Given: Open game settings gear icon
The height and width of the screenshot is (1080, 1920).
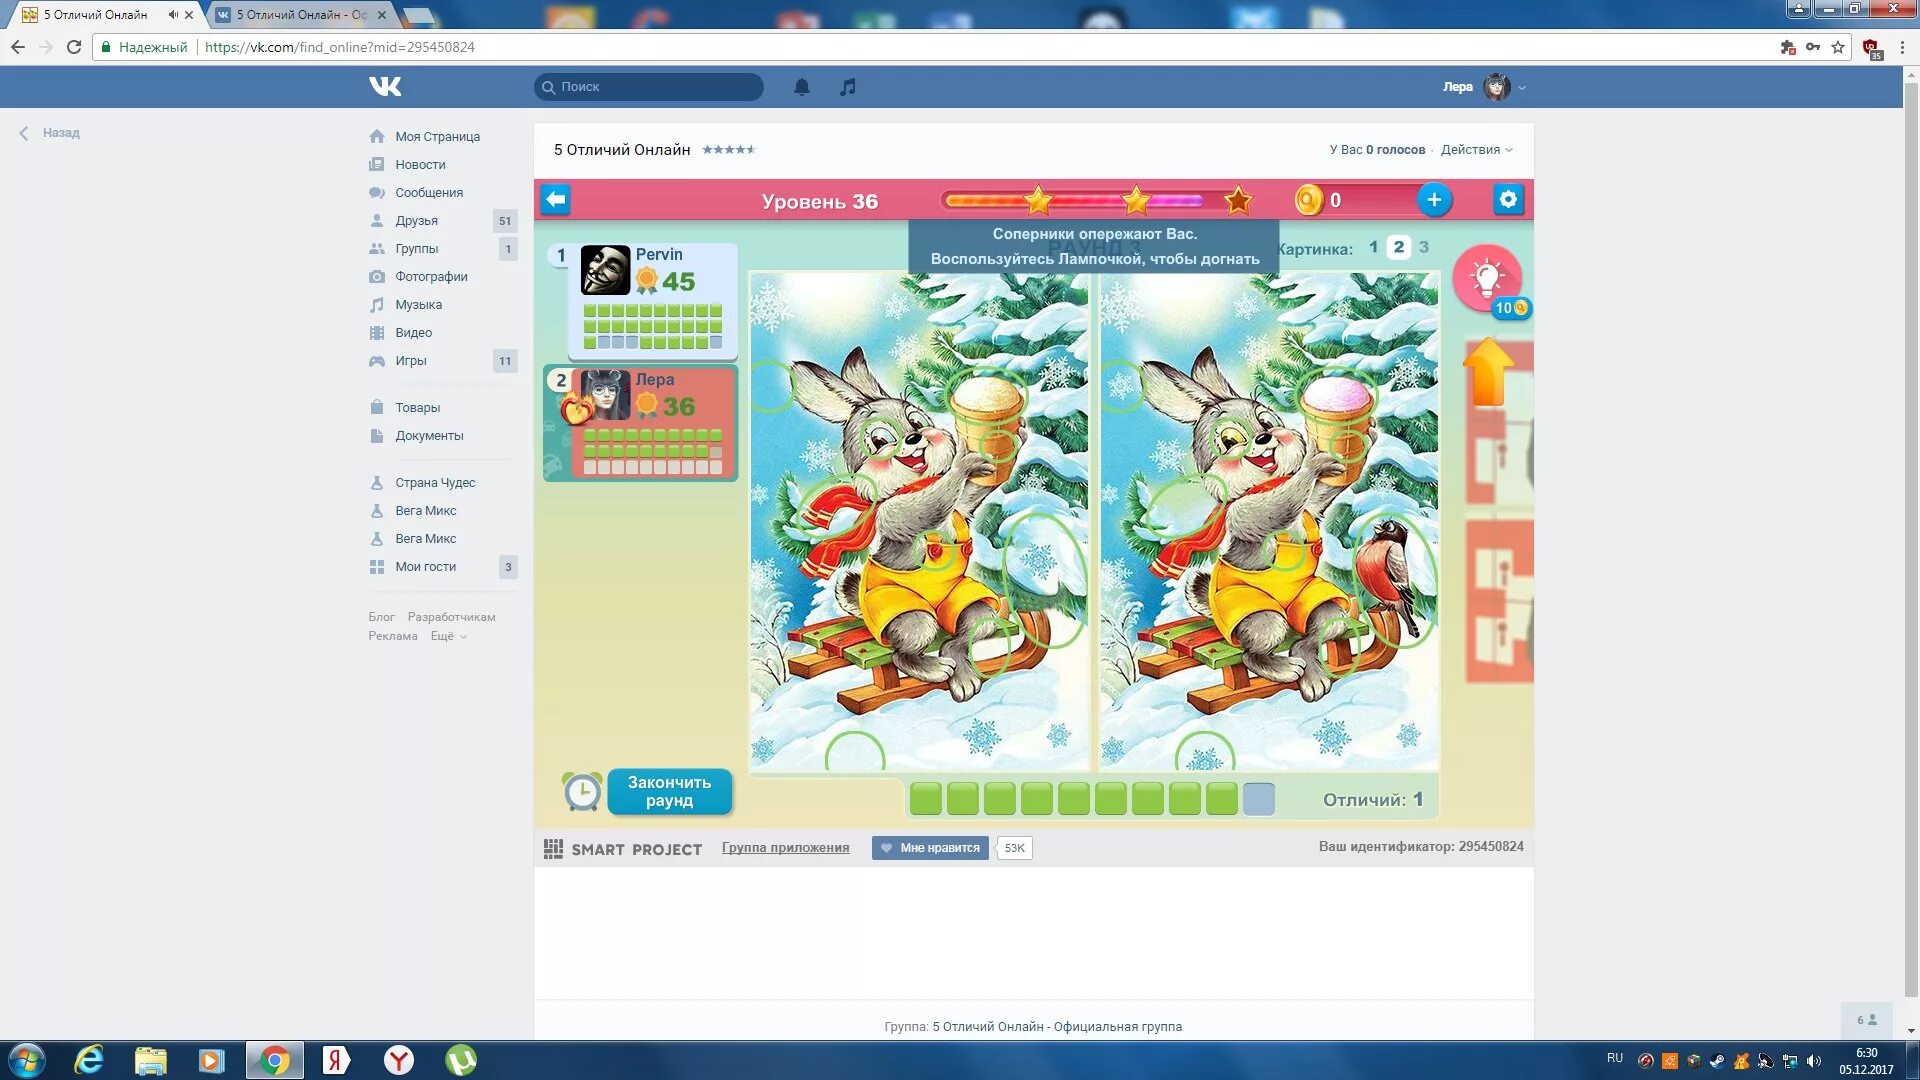Looking at the screenshot, I should (1508, 200).
